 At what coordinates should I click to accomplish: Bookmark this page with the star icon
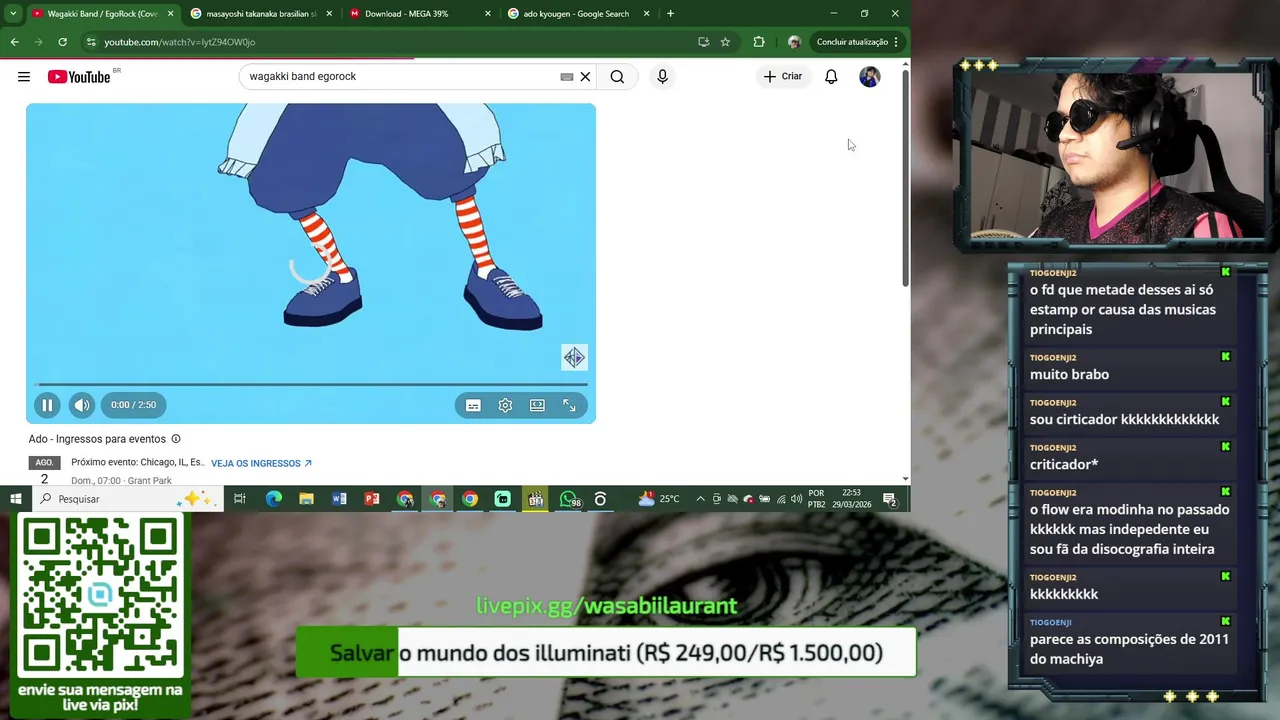coord(725,42)
